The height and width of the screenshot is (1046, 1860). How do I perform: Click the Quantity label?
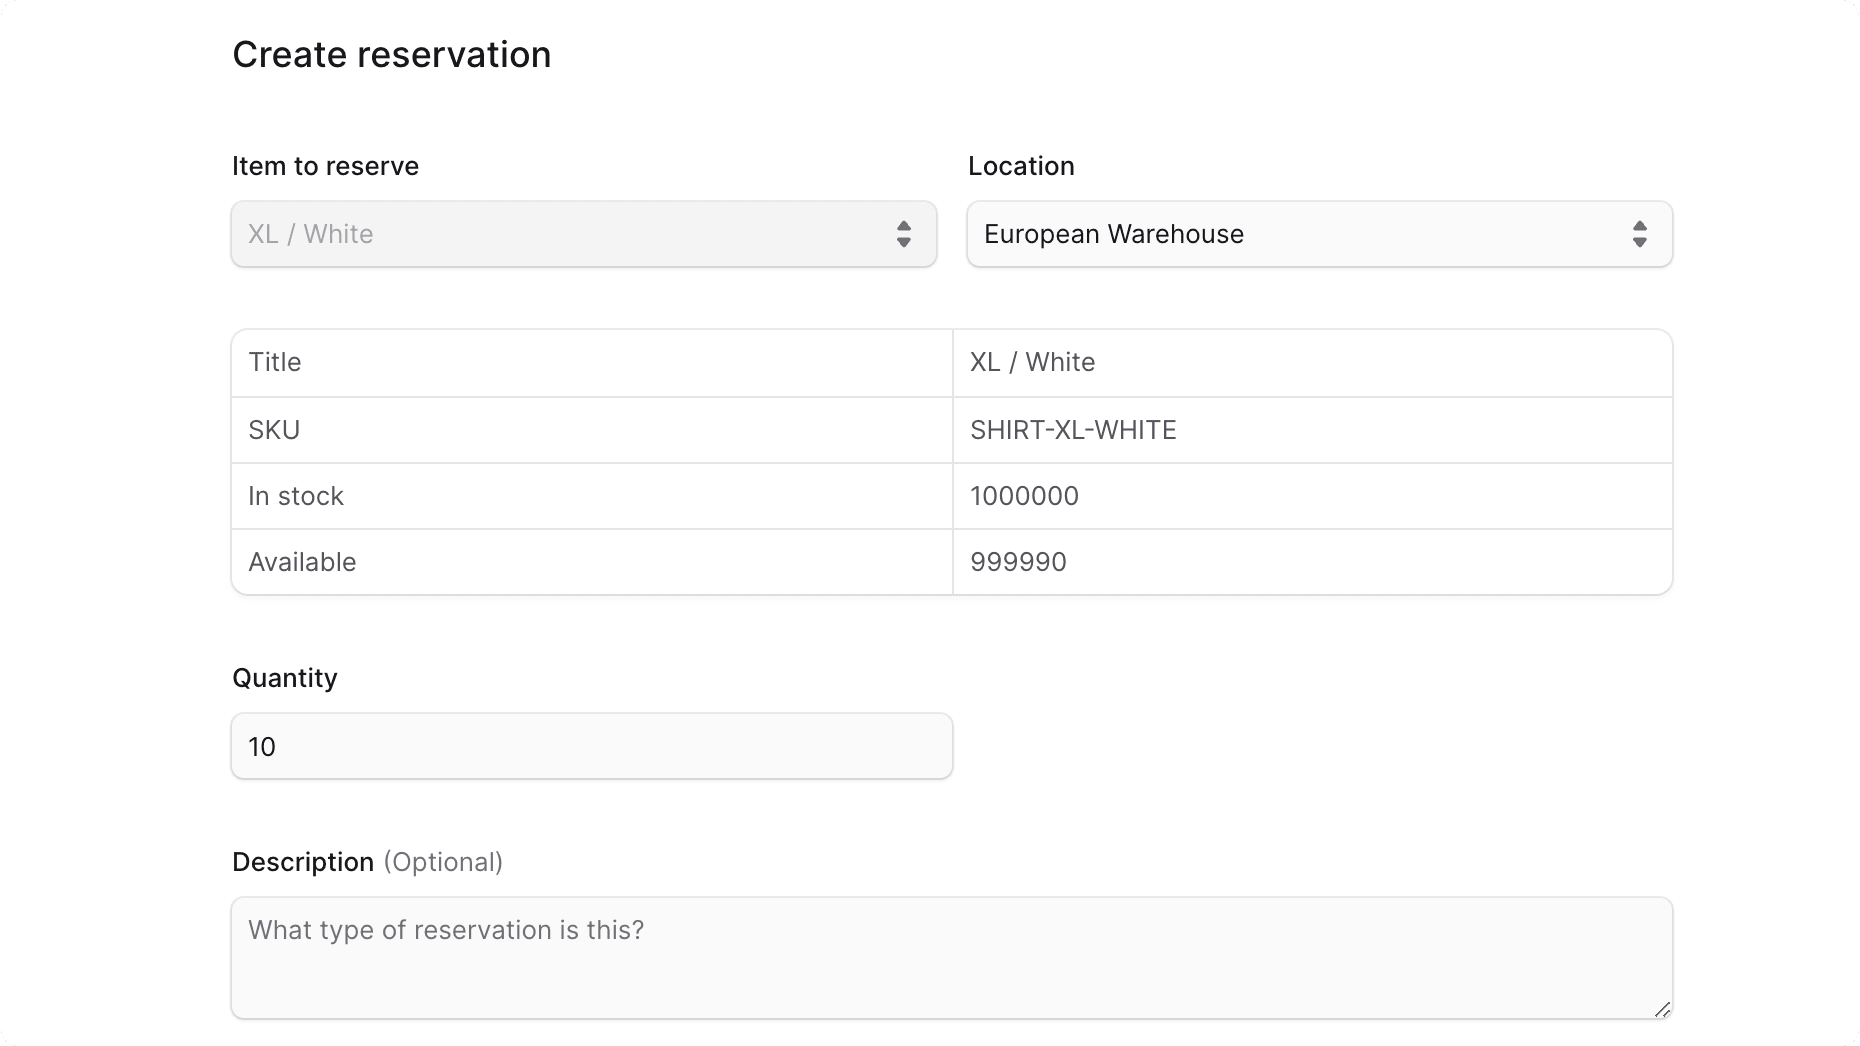coord(284,678)
